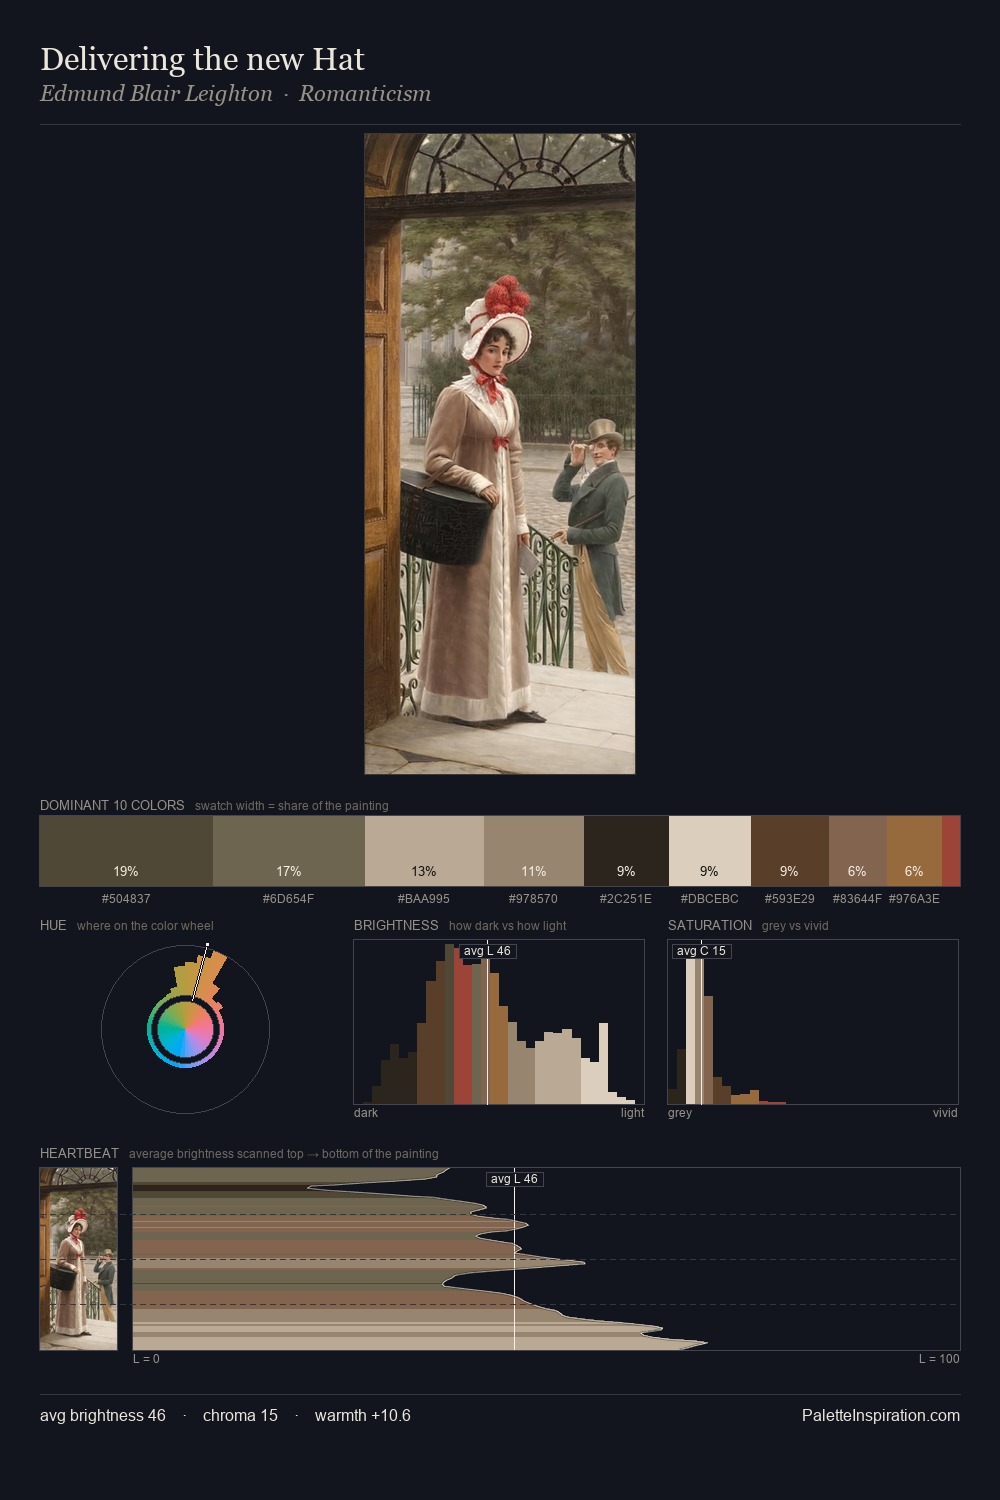The height and width of the screenshot is (1500, 1000).
Task: Click the '#83644F' hex code text
Action: [x=858, y=899]
